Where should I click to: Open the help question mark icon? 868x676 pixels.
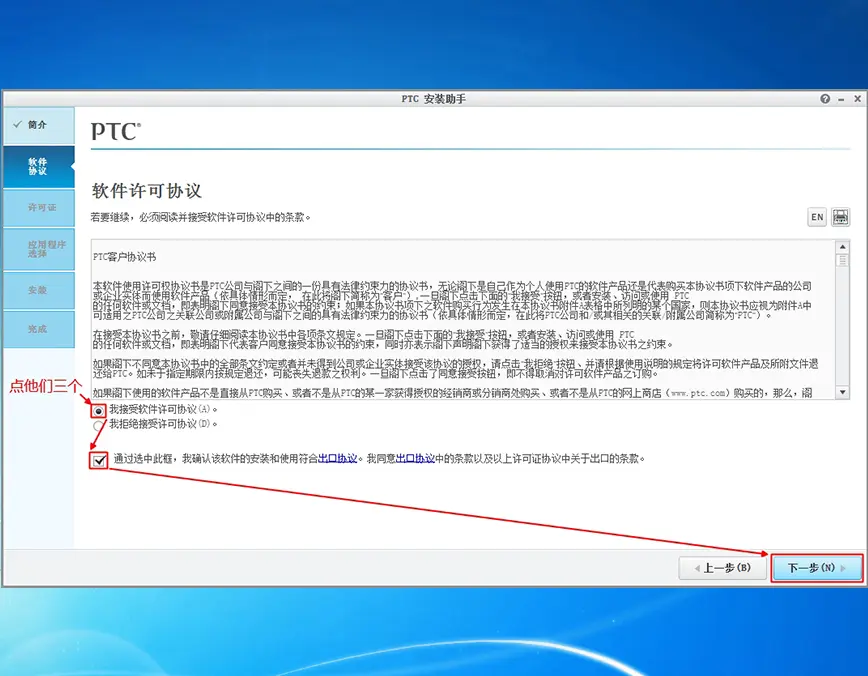[x=825, y=99]
